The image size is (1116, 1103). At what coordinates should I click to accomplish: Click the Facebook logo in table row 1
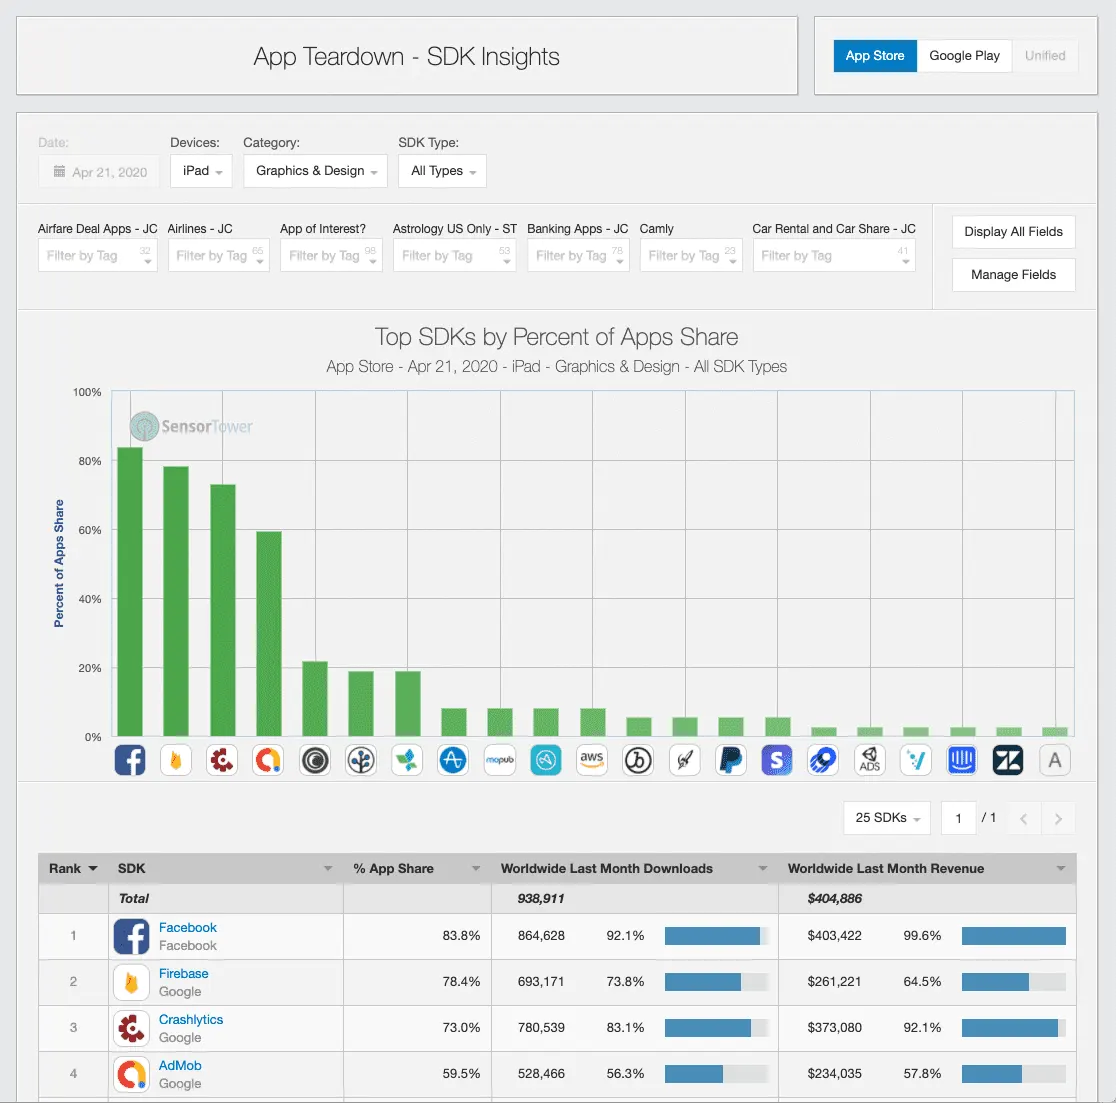coord(132,936)
